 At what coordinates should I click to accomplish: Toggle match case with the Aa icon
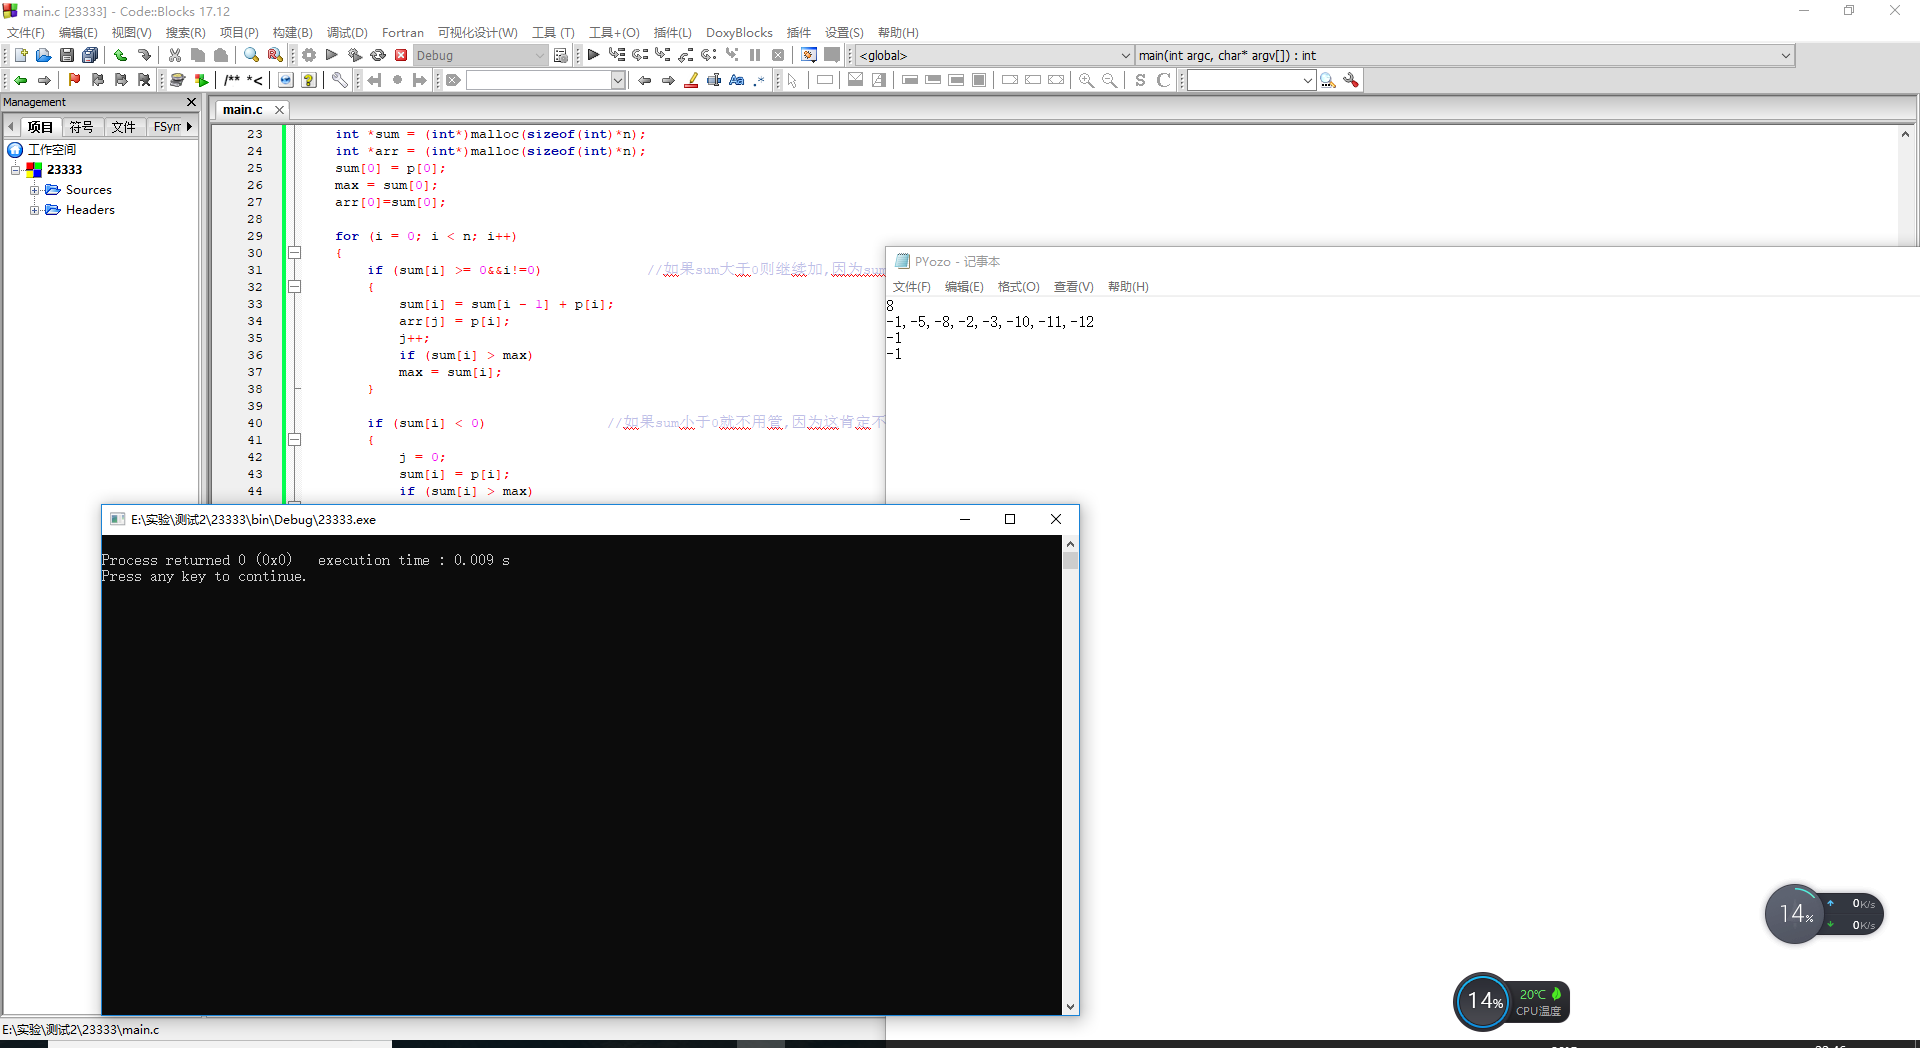(737, 80)
